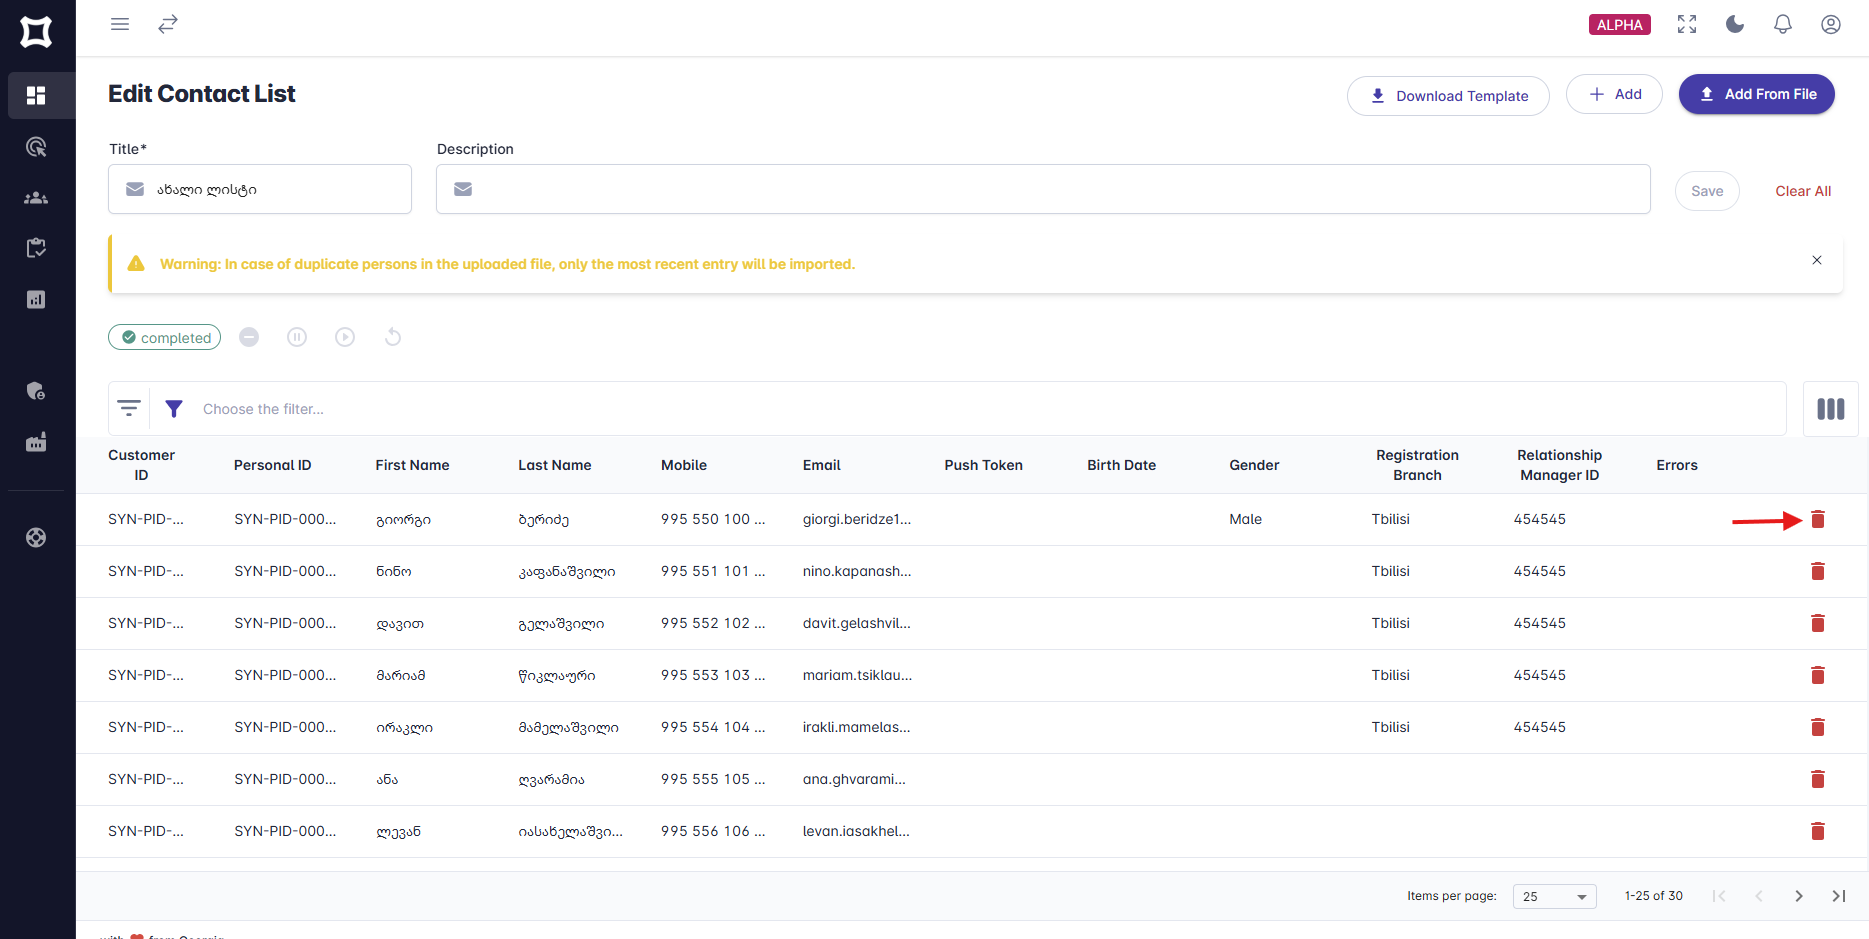This screenshot has width=1869, height=939.
Task: View the reports bar-chart section in sidebar
Action: point(36,299)
